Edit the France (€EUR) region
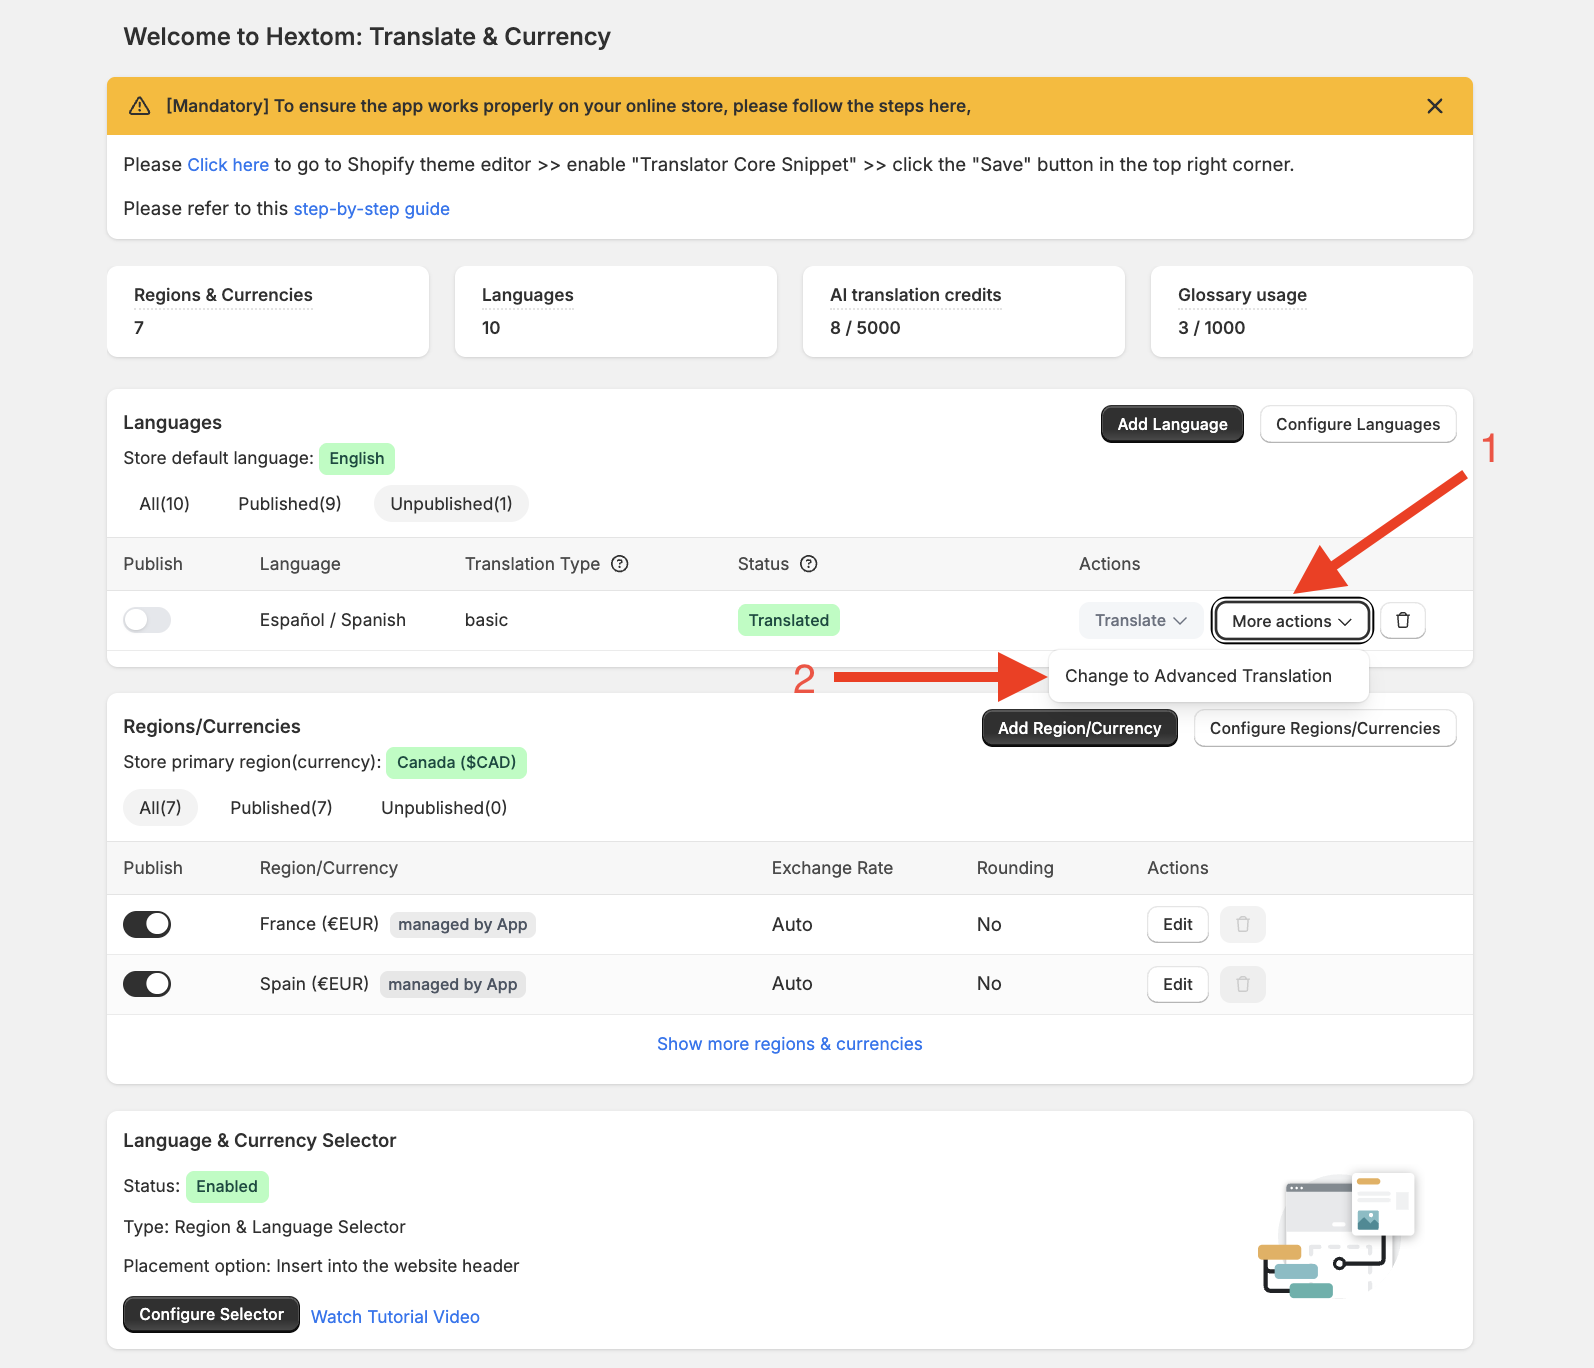 coord(1178,924)
